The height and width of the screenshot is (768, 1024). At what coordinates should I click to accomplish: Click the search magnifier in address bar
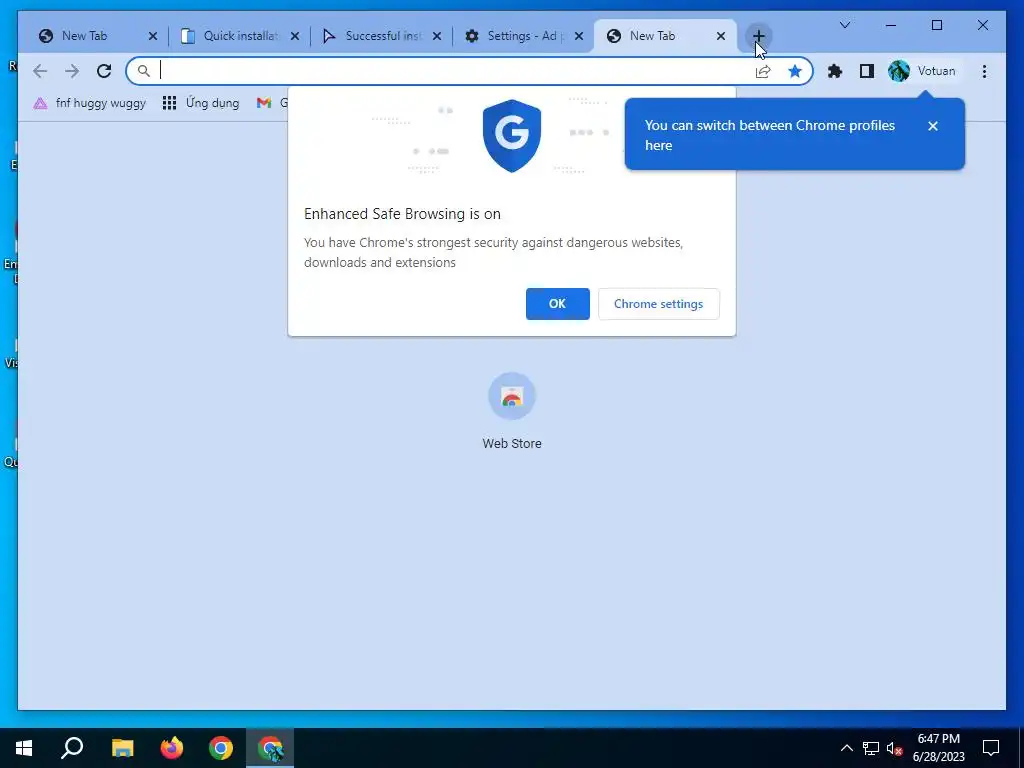point(144,71)
